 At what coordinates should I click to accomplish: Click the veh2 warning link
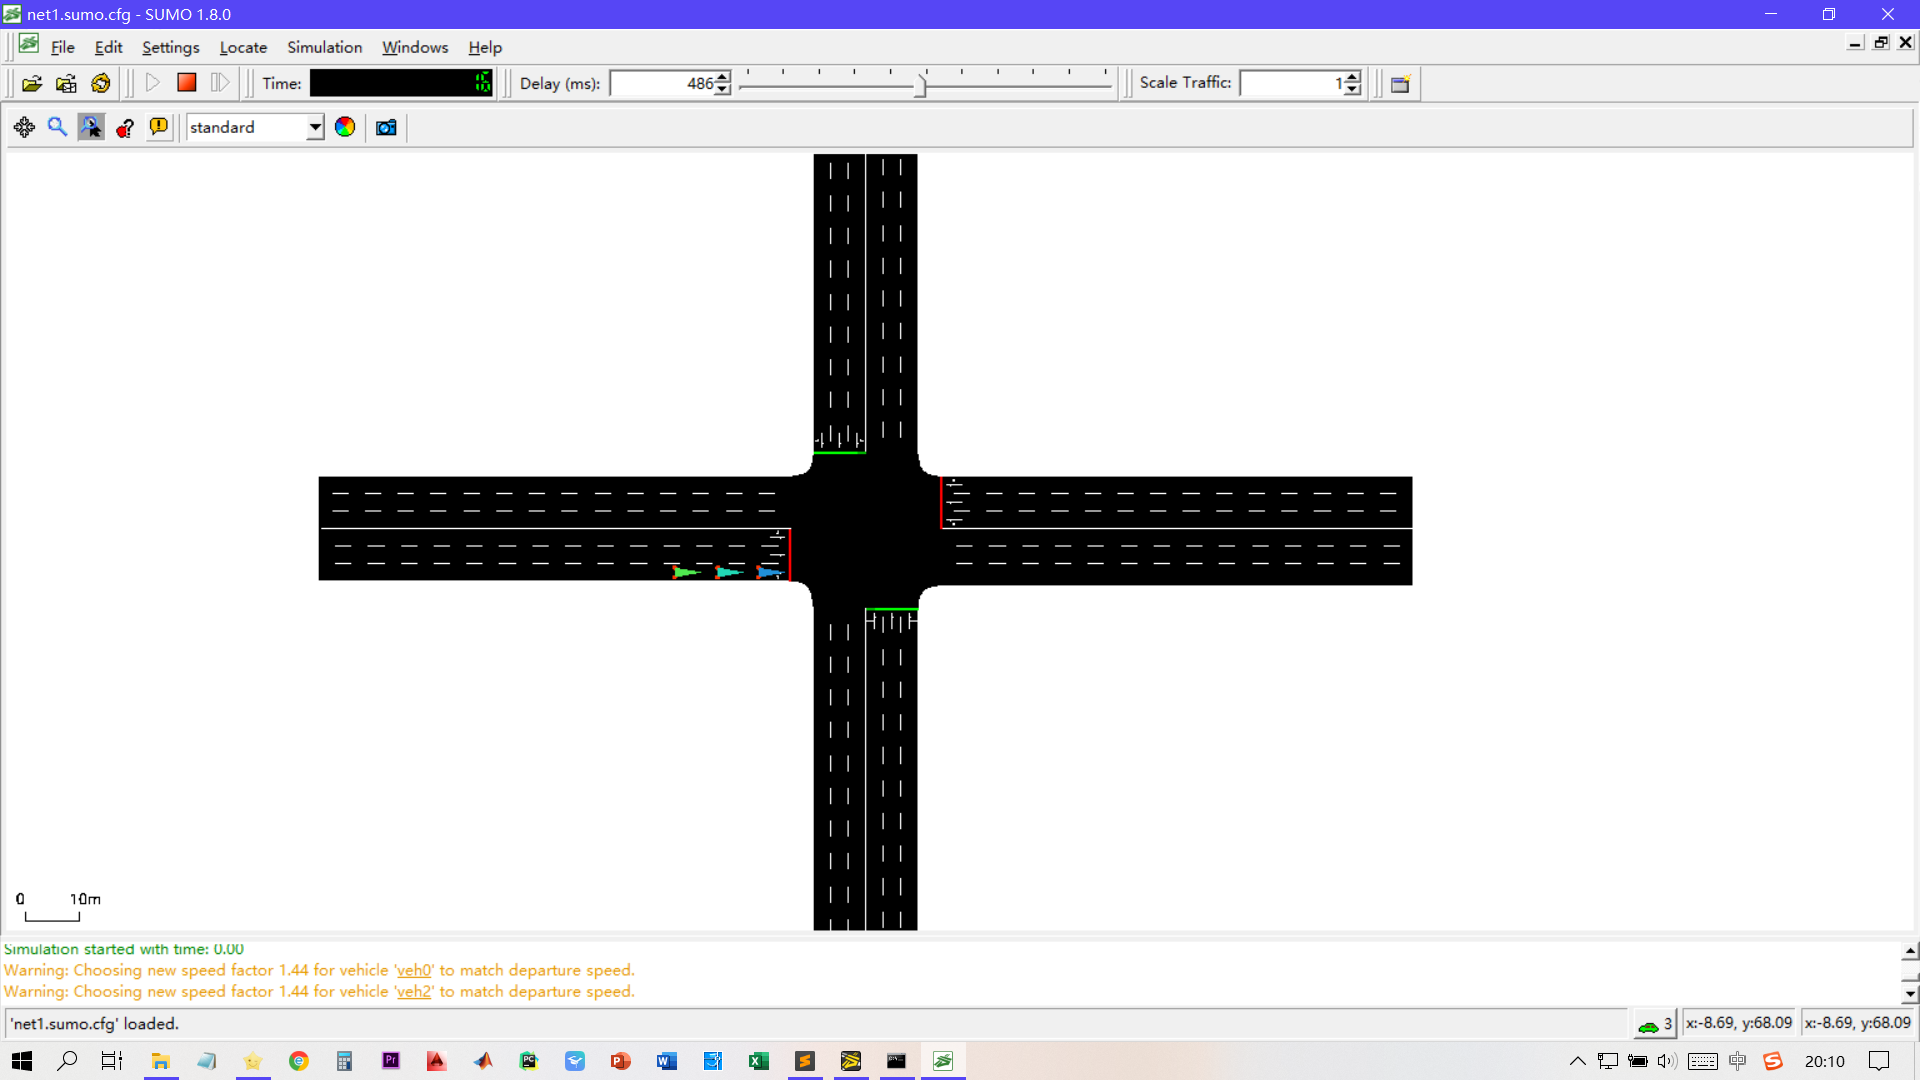413,991
